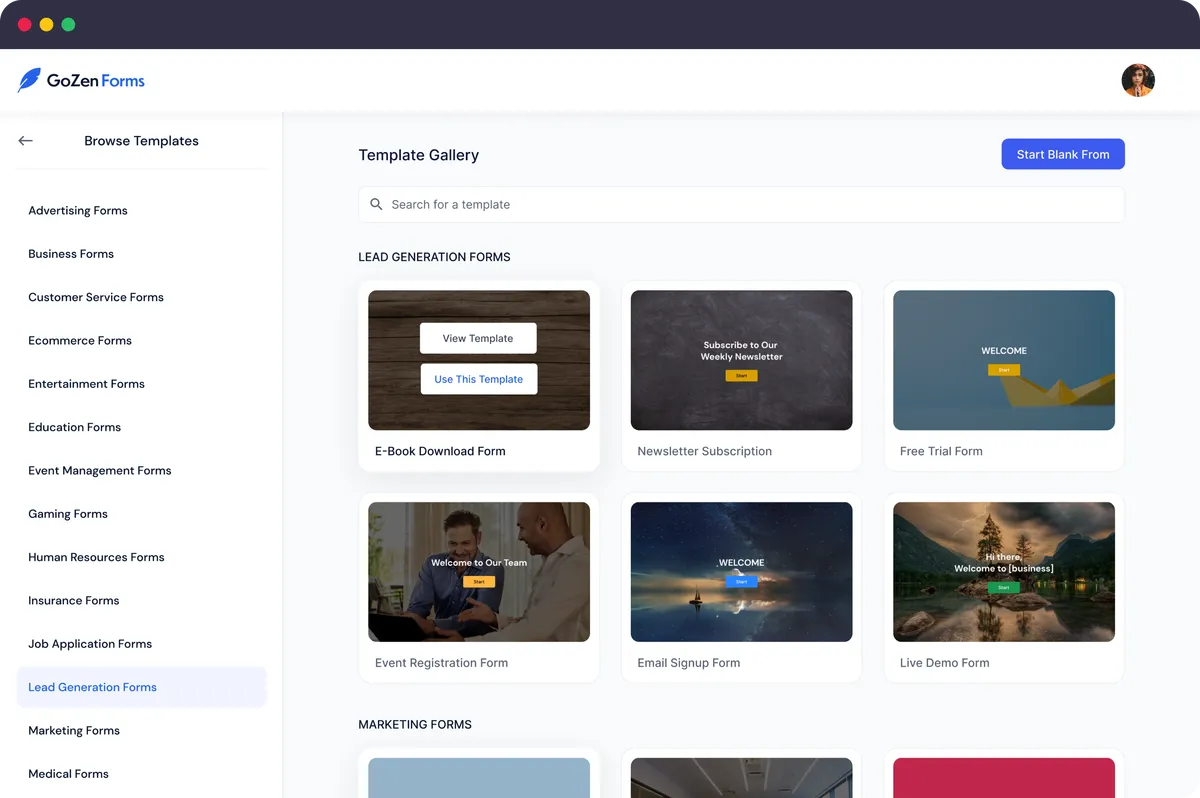Select Human Resources Forms in sidebar
The width and height of the screenshot is (1200, 798).
[96, 557]
